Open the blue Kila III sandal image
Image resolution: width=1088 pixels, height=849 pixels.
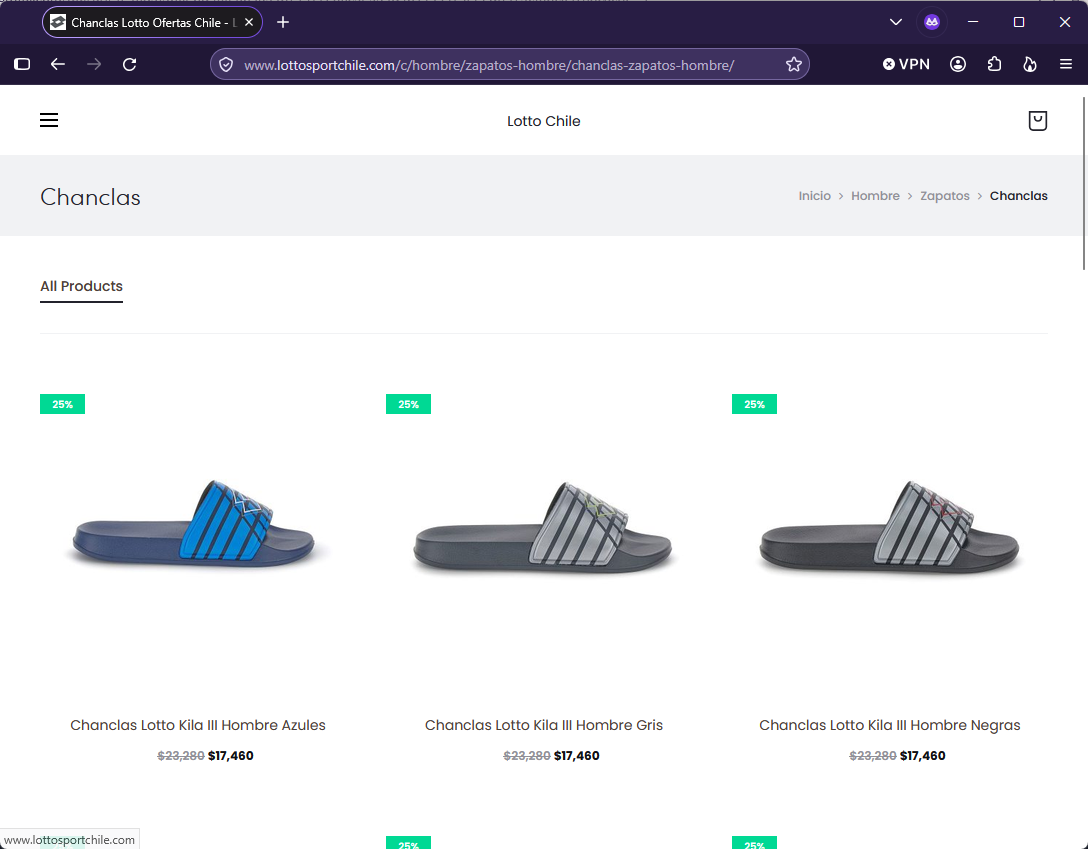tap(198, 524)
